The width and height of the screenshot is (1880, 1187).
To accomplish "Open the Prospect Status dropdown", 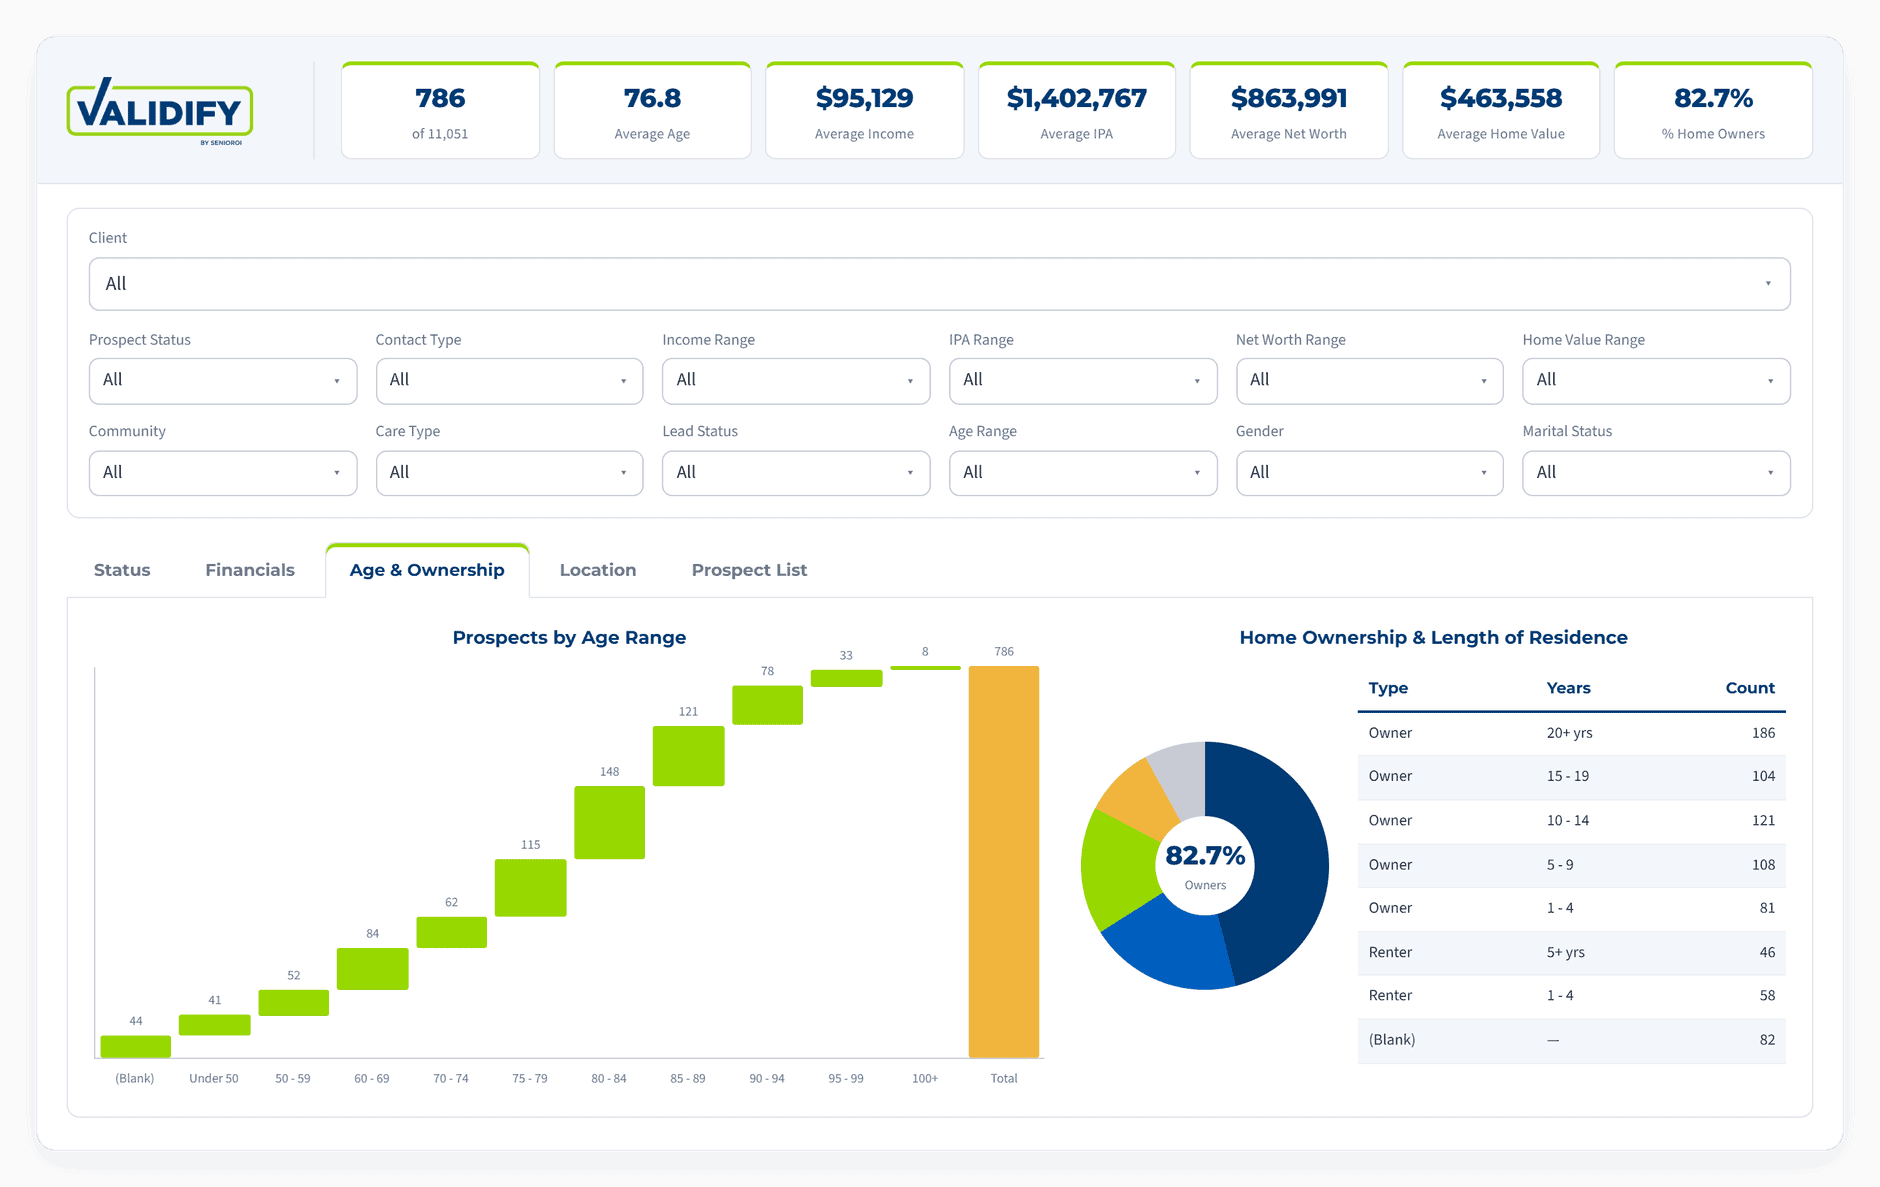I will pyautogui.click(x=223, y=381).
